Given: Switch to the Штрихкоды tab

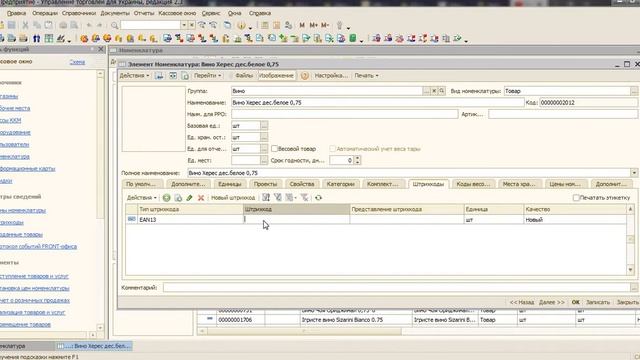Looking at the screenshot, I should tap(428, 184).
